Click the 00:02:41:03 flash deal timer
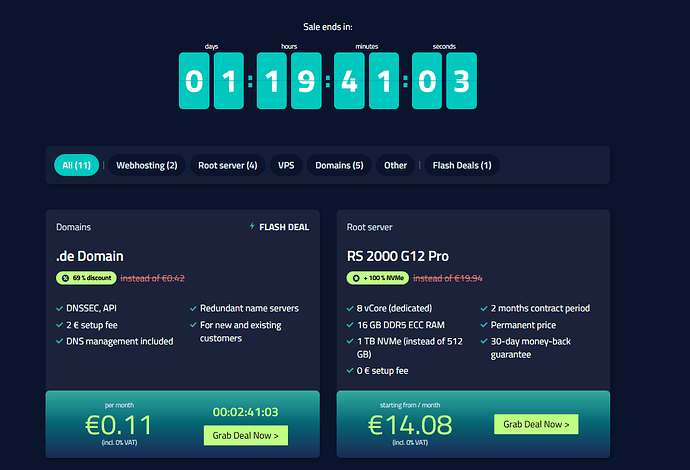The image size is (690, 470). tap(246, 412)
